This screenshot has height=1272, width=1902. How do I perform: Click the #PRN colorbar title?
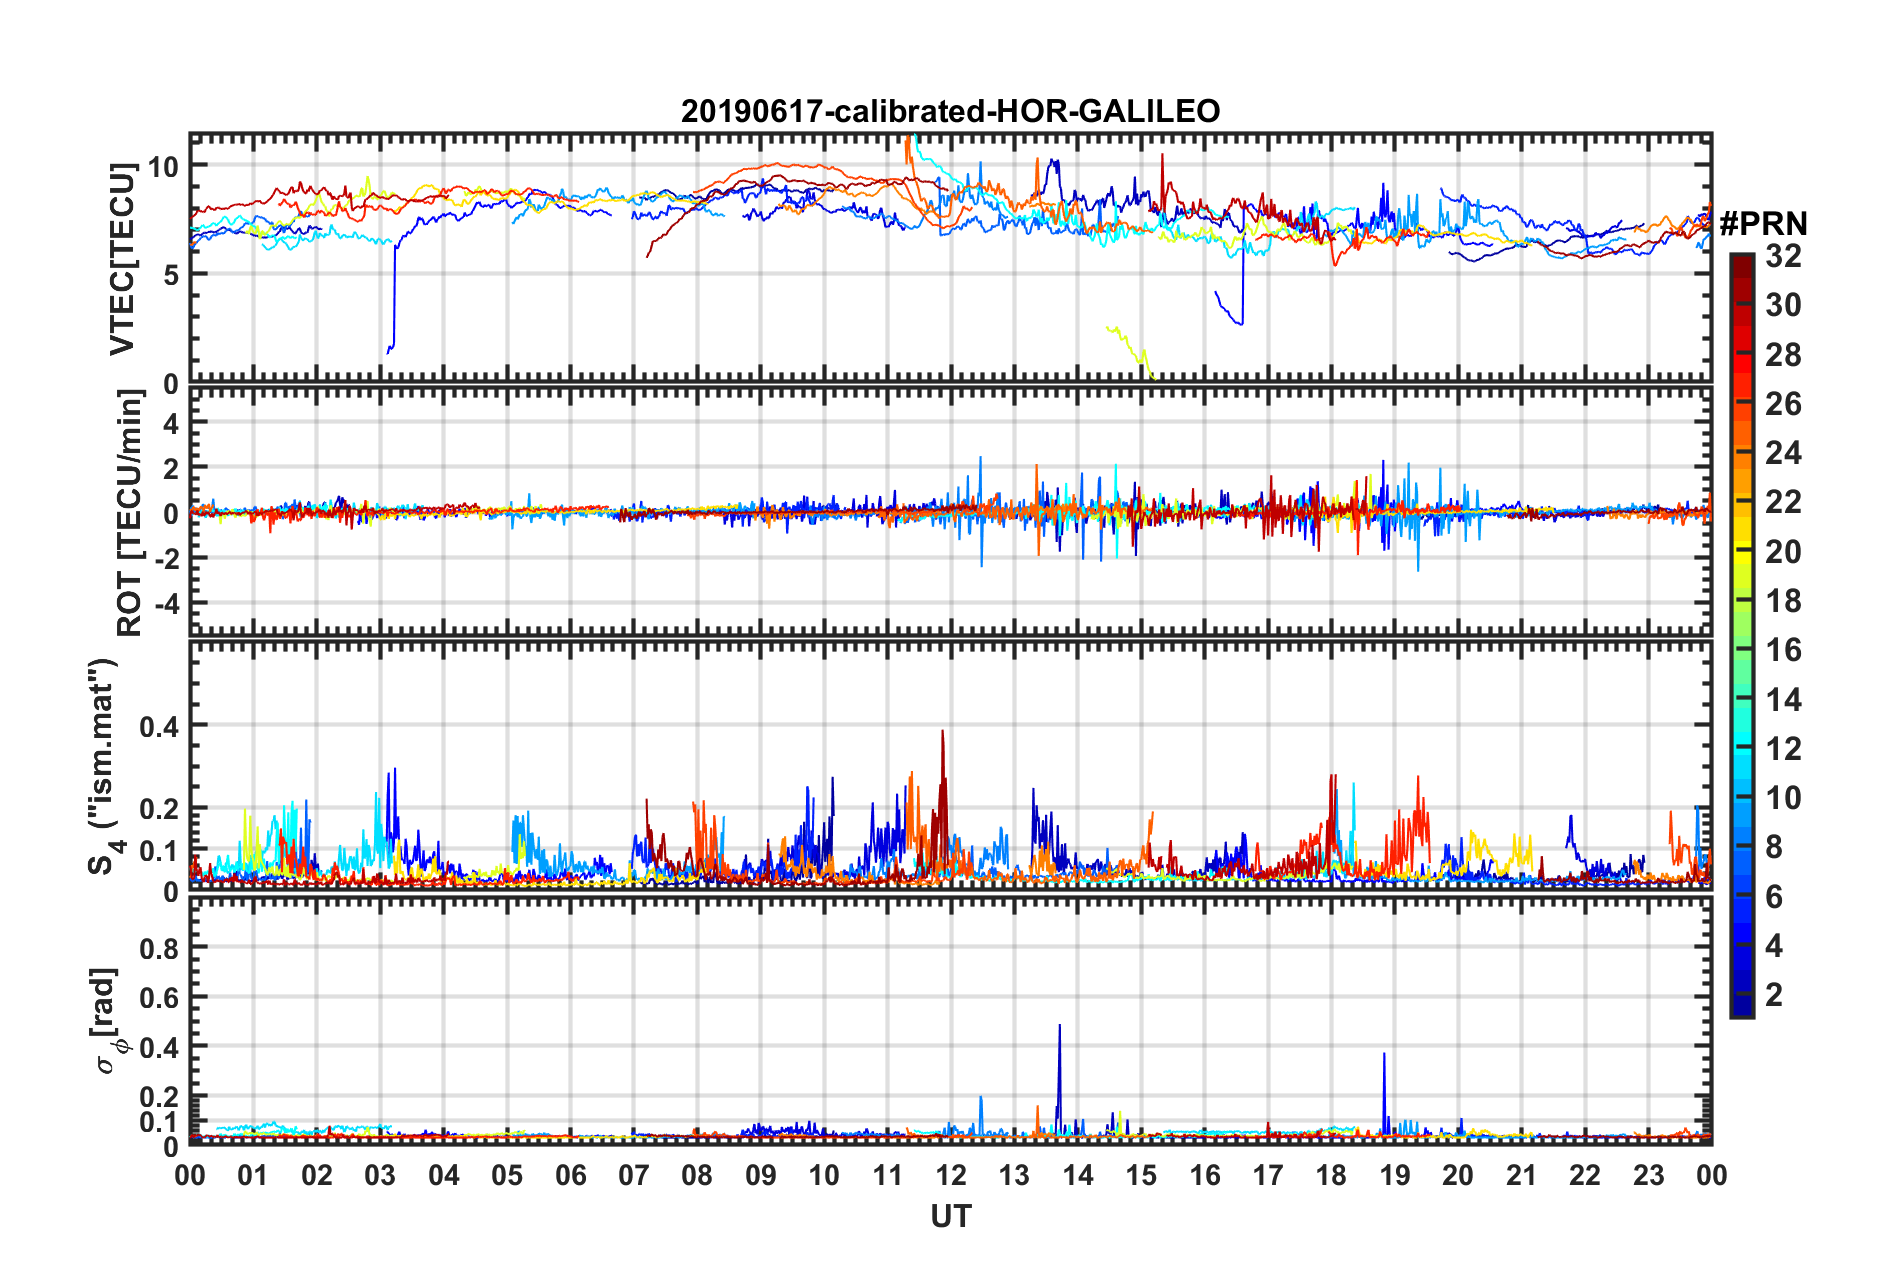[1763, 224]
